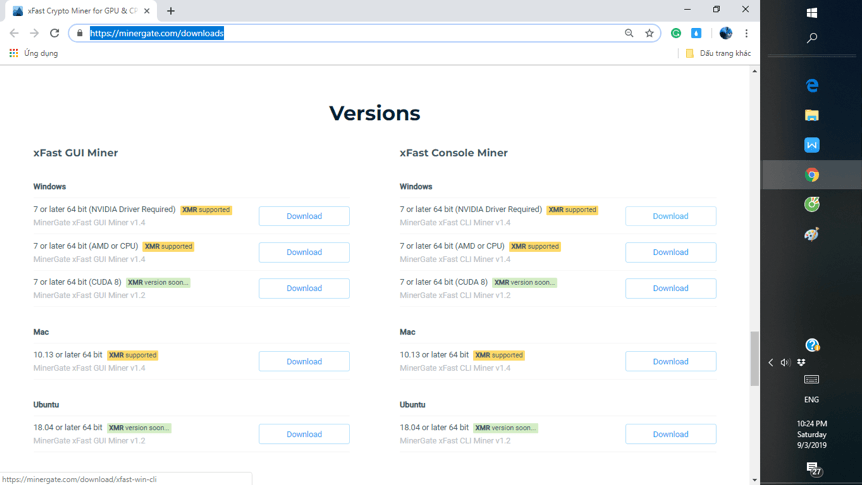Click the Grammarly extension icon
Viewport: 862px width, 485px height.
pyautogui.click(x=676, y=33)
